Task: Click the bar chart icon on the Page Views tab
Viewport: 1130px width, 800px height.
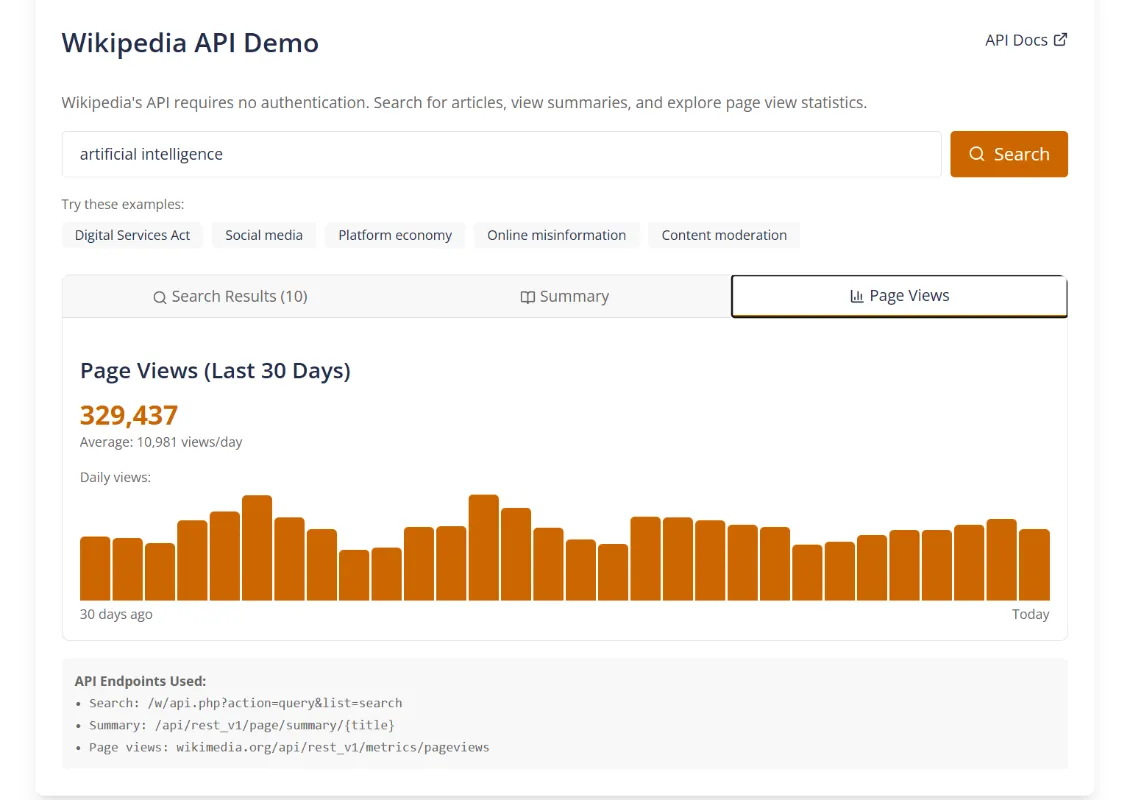Action: [857, 295]
